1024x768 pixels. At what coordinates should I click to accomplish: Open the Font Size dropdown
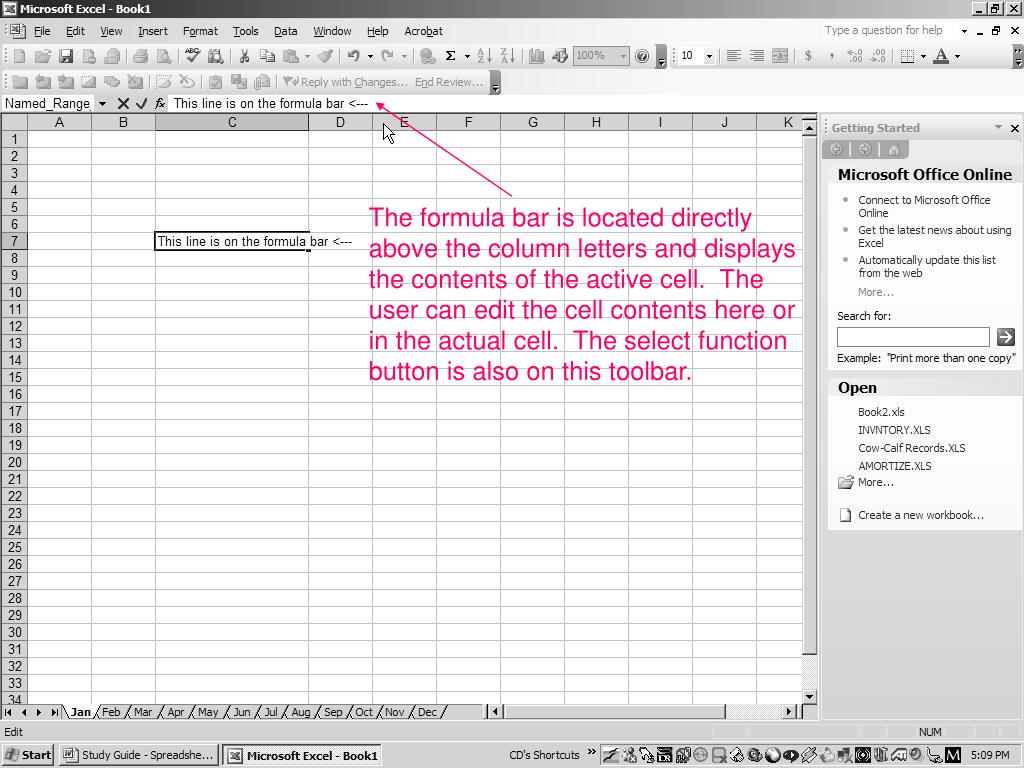coord(709,56)
